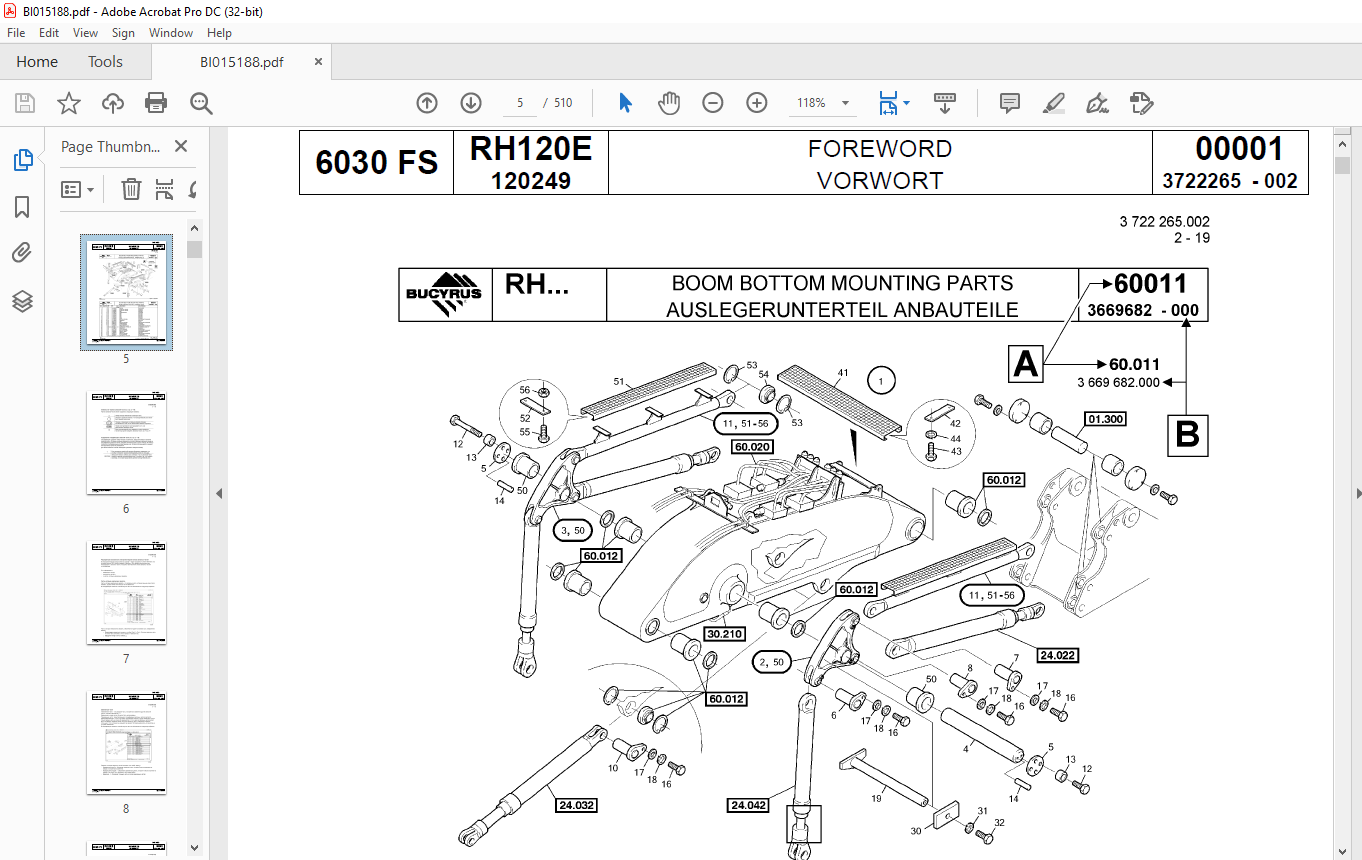Click the Stamp tool icon
The height and width of the screenshot is (860, 1362).
1141,103
